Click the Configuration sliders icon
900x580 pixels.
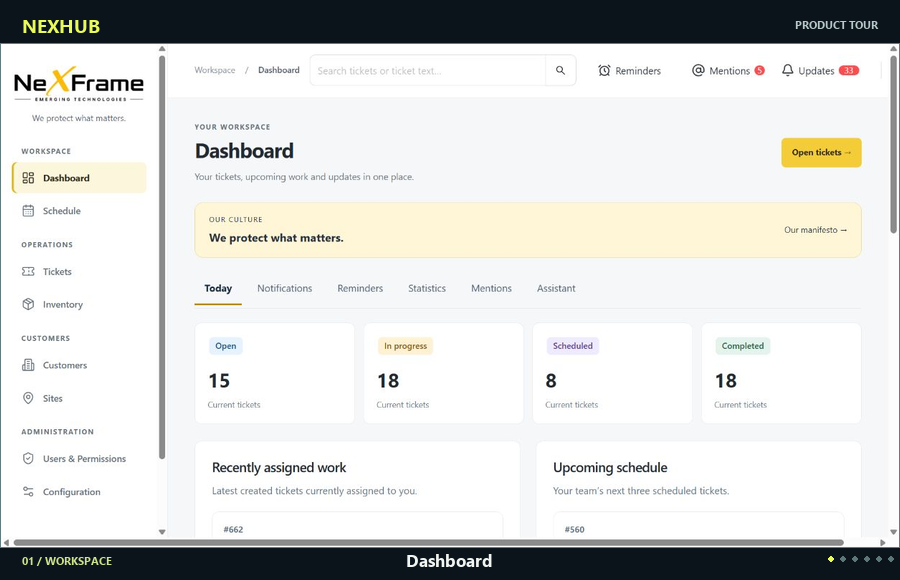point(28,492)
